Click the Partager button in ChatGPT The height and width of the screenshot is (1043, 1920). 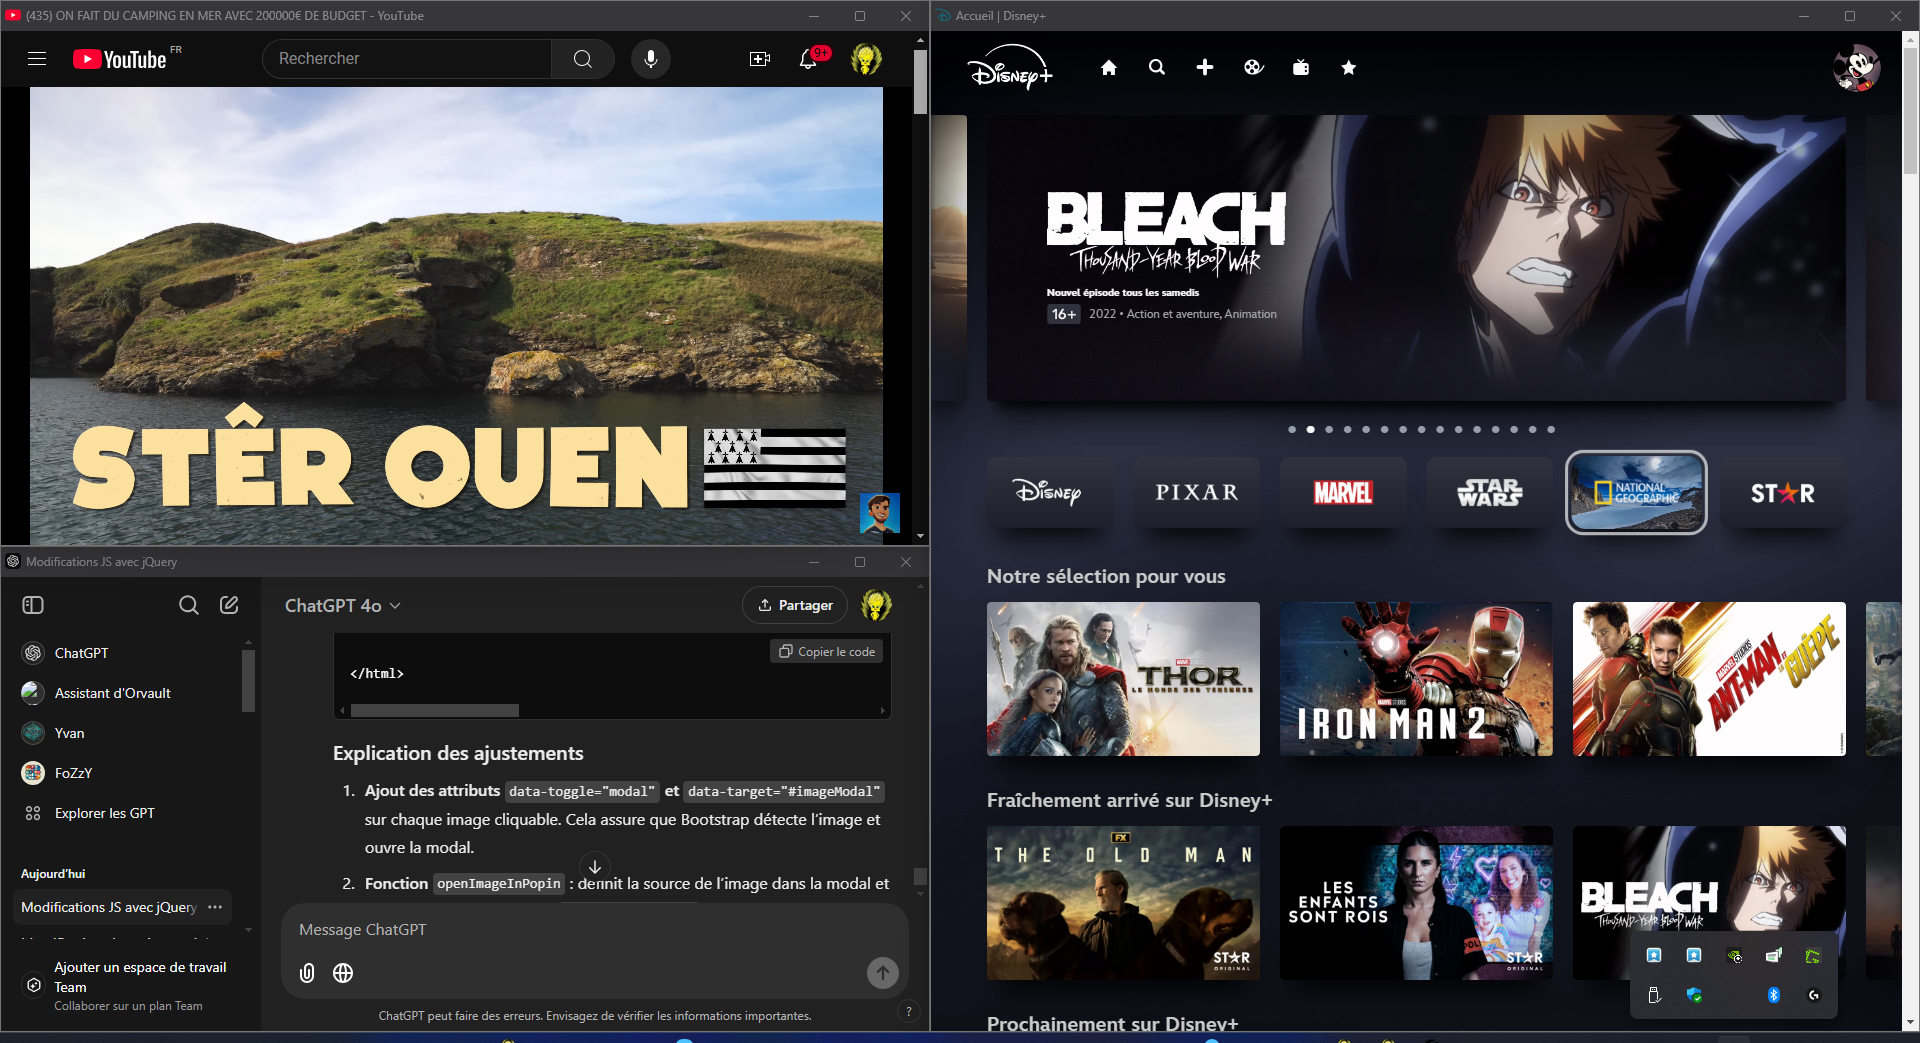(x=795, y=605)
